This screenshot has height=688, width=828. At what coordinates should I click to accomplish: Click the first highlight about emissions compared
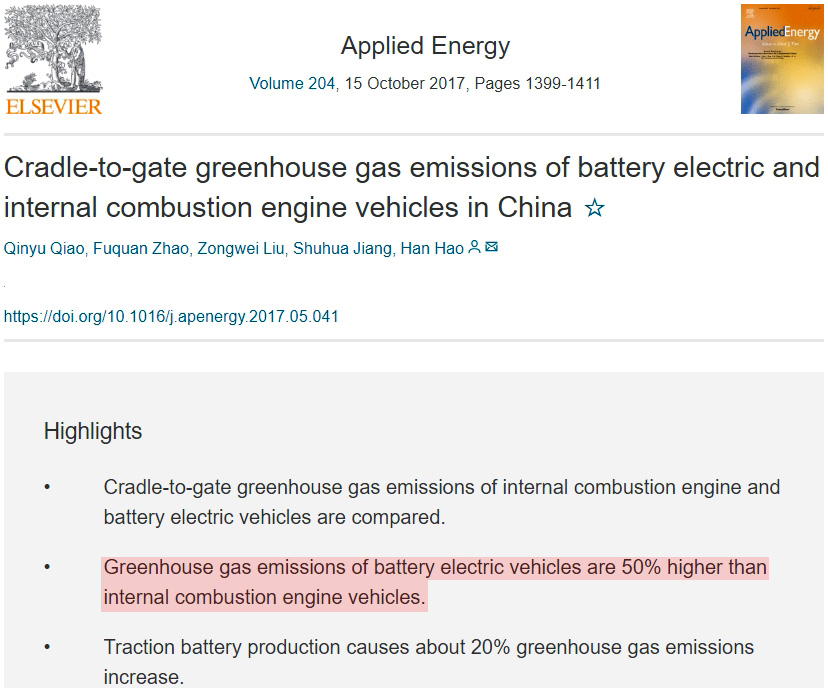[x=441, y=502]
